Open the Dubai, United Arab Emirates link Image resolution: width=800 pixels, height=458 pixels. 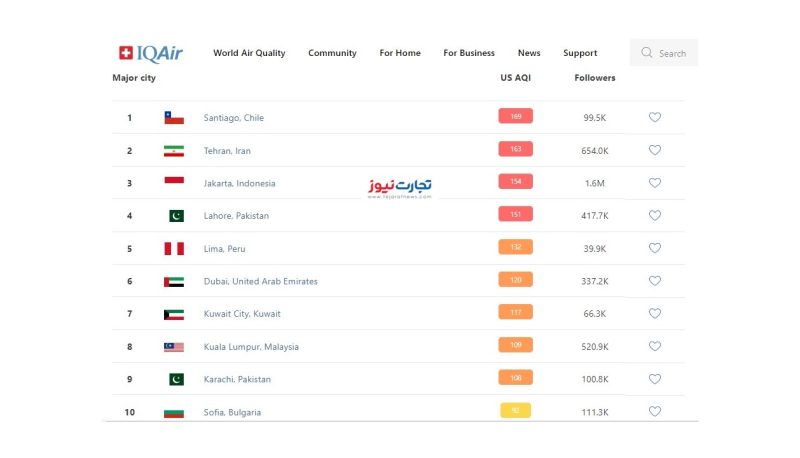click(261, 282)
